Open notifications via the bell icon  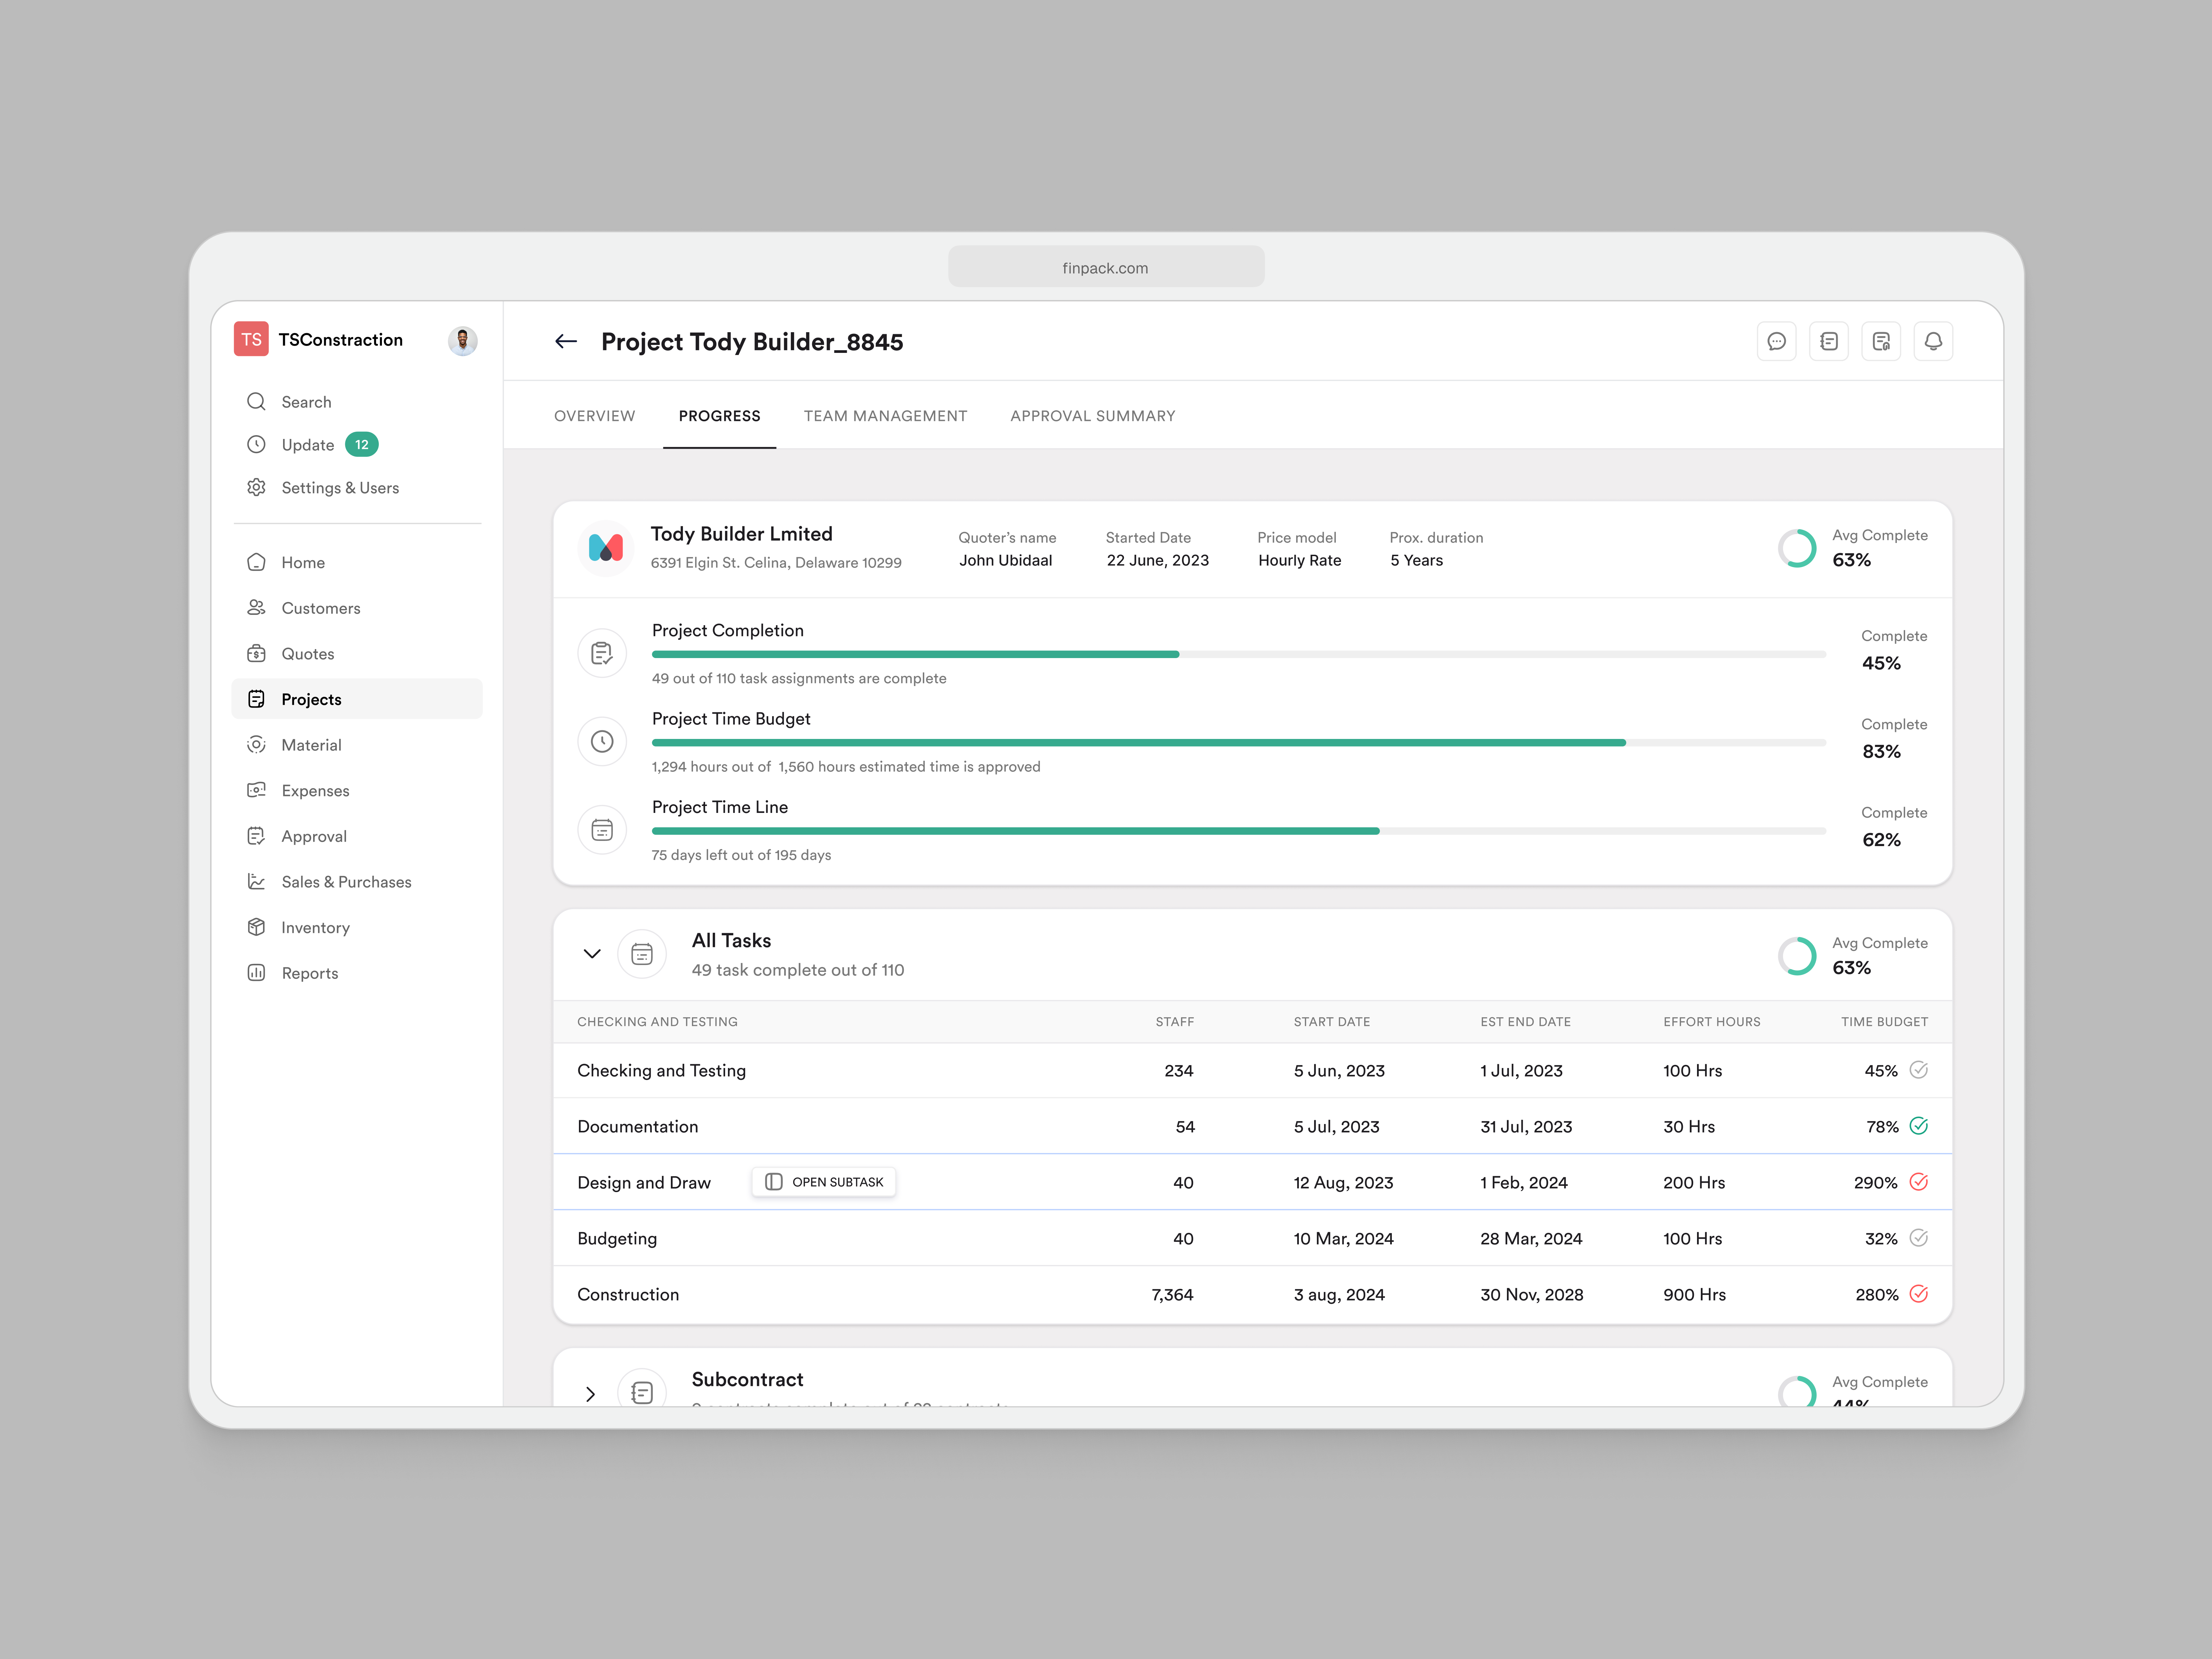tap(1933, 341)
